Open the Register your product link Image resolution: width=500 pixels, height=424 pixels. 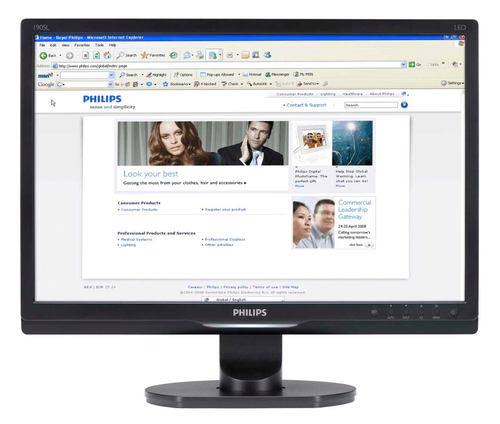click(225, 210)
